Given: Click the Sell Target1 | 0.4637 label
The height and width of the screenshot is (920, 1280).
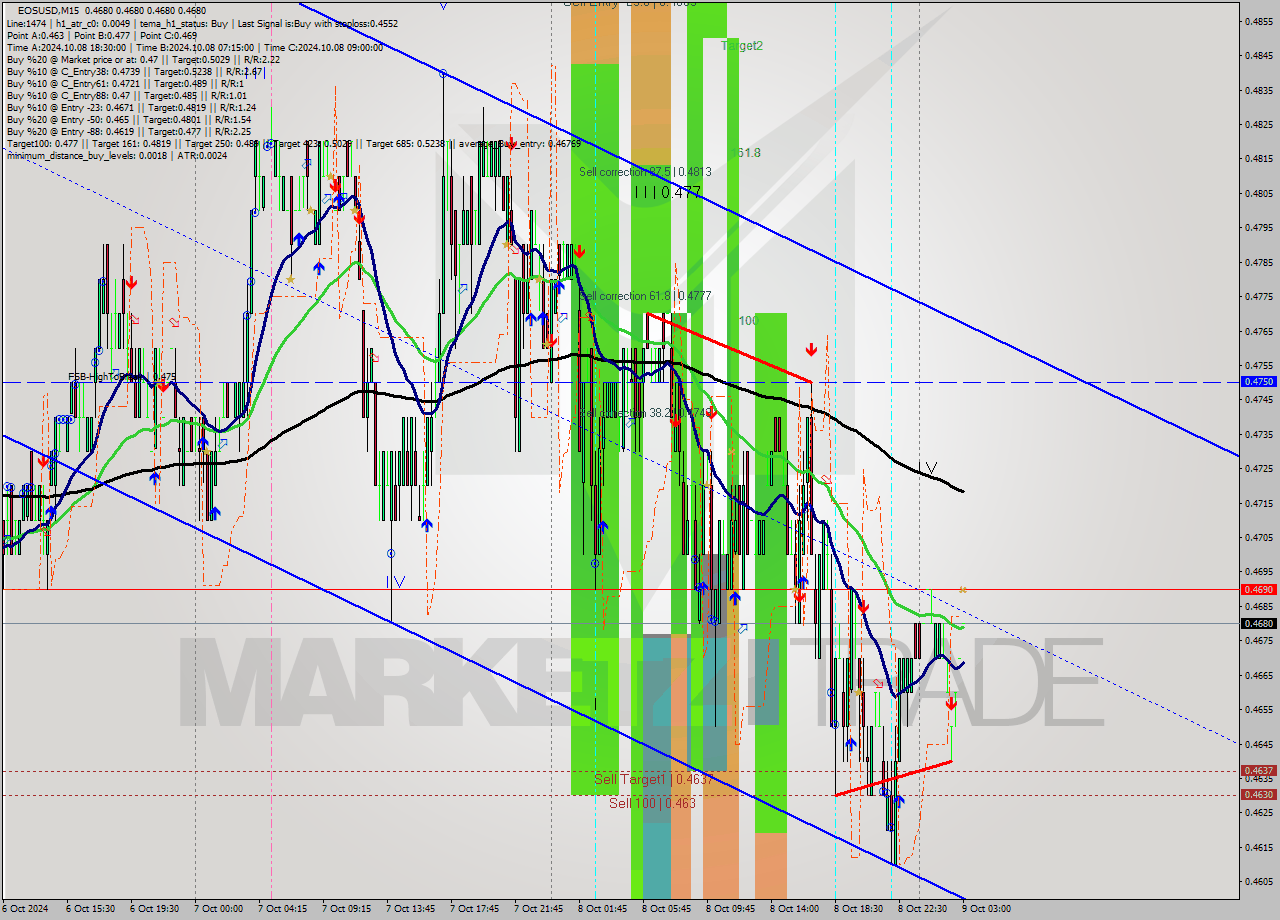Looking at the screenshot, I should coord(652,779).
